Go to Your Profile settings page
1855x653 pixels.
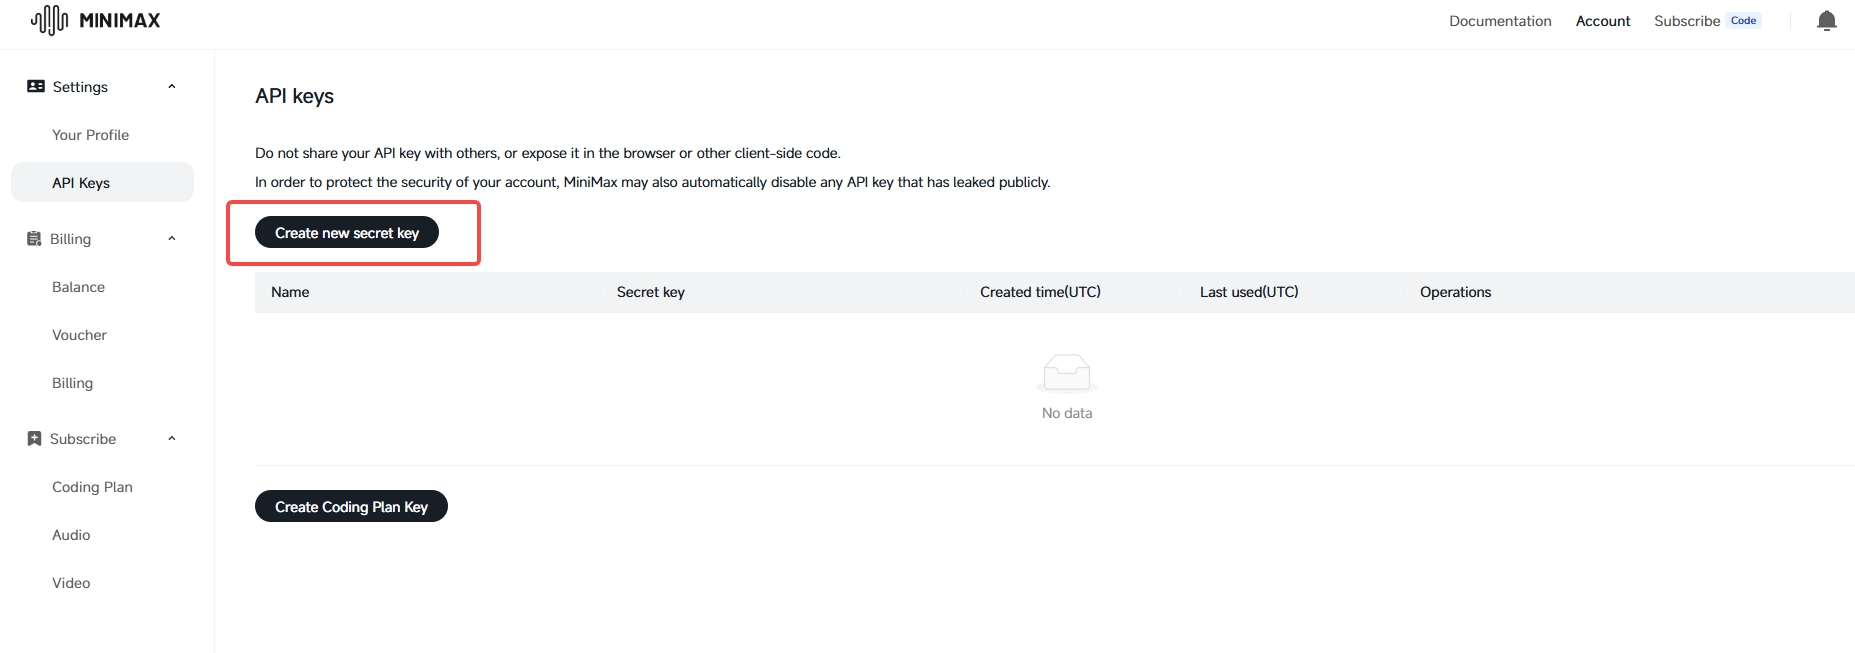[x=90, y=135]
